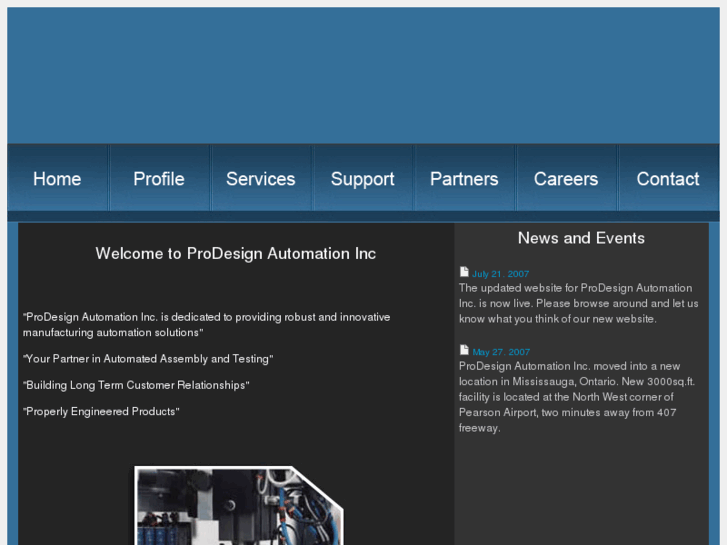Open the Home navigation tab
Image resolution: width=727 pixels, height=545 pixels.
pos(57,179)
